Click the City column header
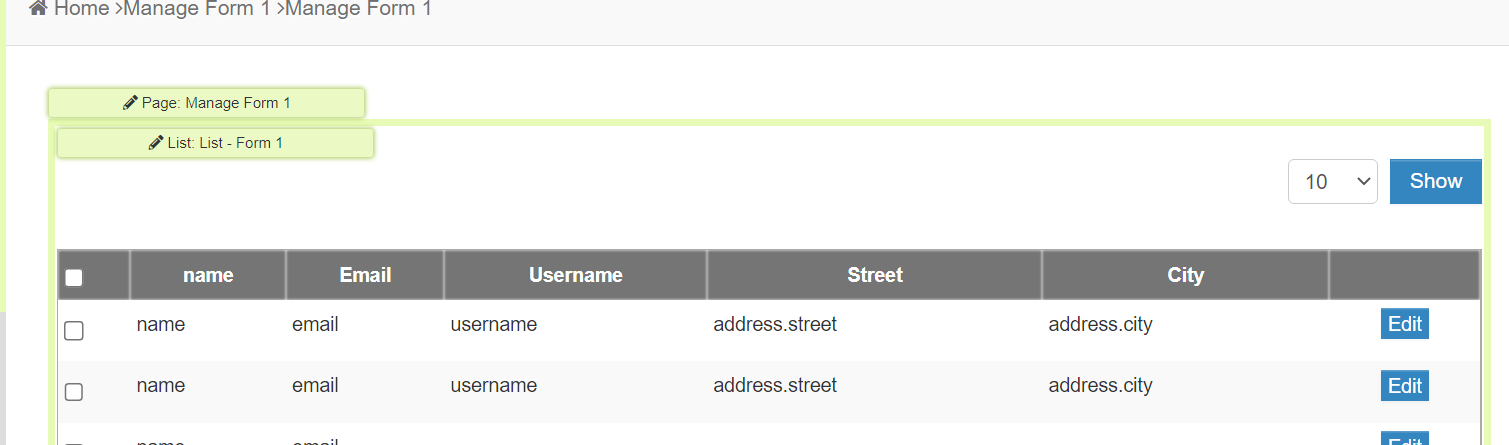Viewport: 1509px width, 445px height. (x=1185, y=275)
